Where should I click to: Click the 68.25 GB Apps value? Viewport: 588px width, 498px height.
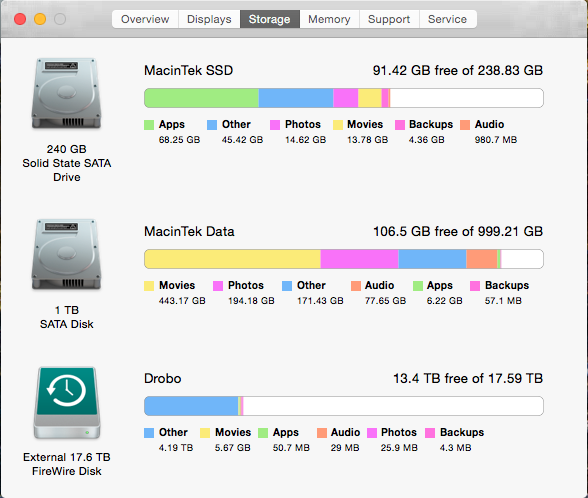(x=179, y=140)
